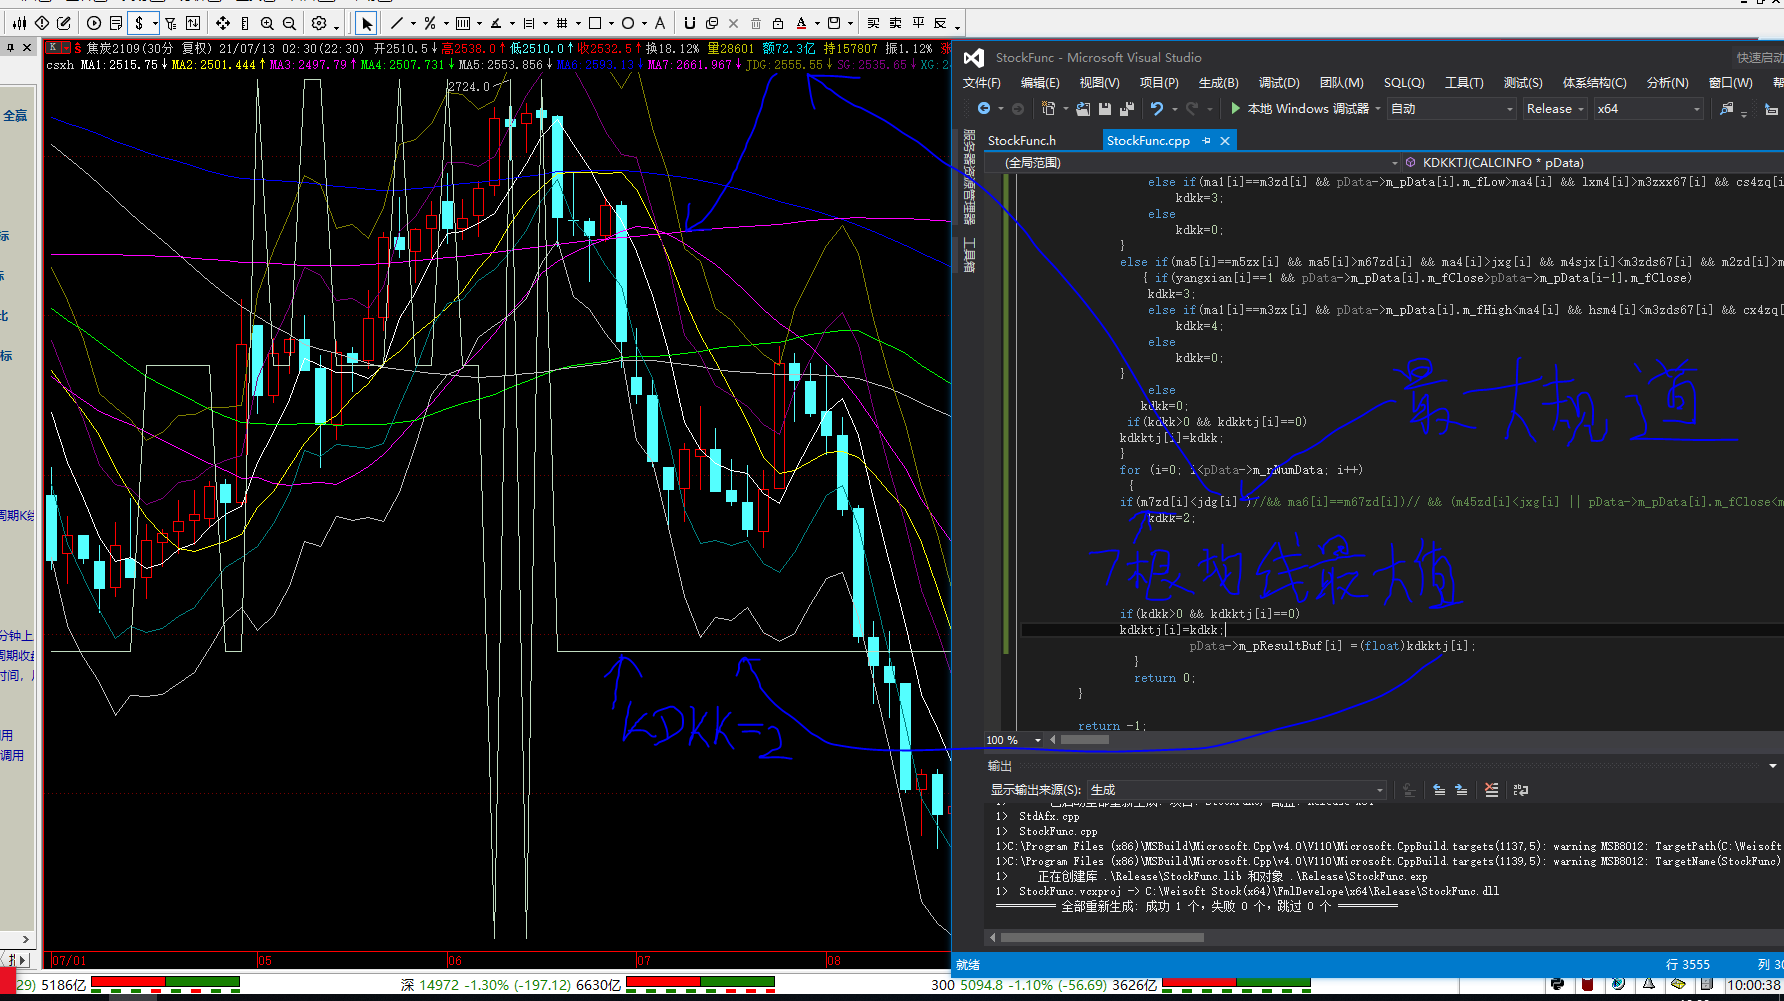The width and height of the screenshot is (1784, 1001).
Task: Toggle the pin icon on the left chart panel
Action: 11,47
